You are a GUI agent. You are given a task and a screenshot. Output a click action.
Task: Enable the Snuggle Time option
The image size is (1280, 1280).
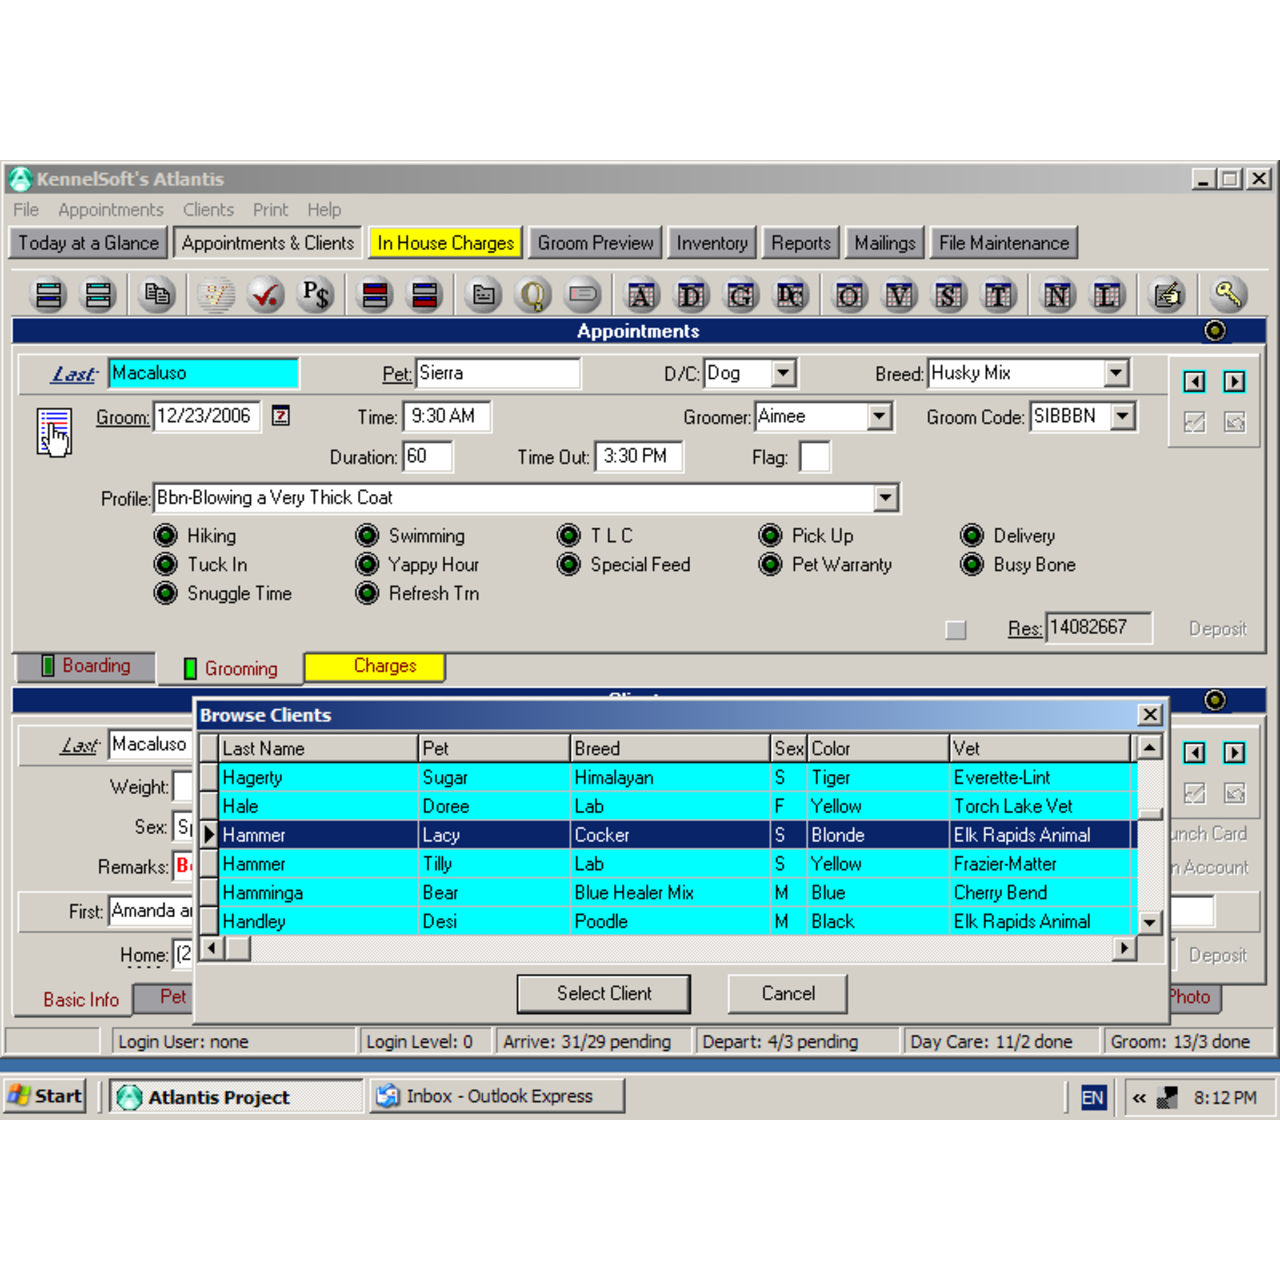point(166,594)
